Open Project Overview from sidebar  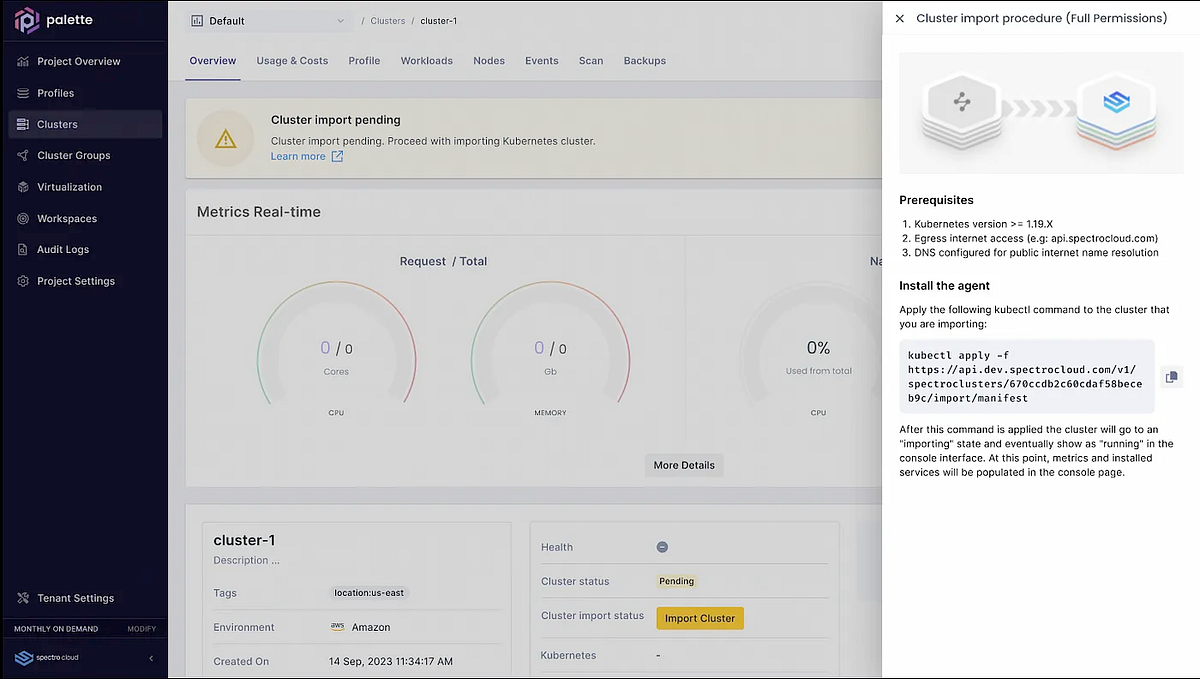tap(78, 62)
